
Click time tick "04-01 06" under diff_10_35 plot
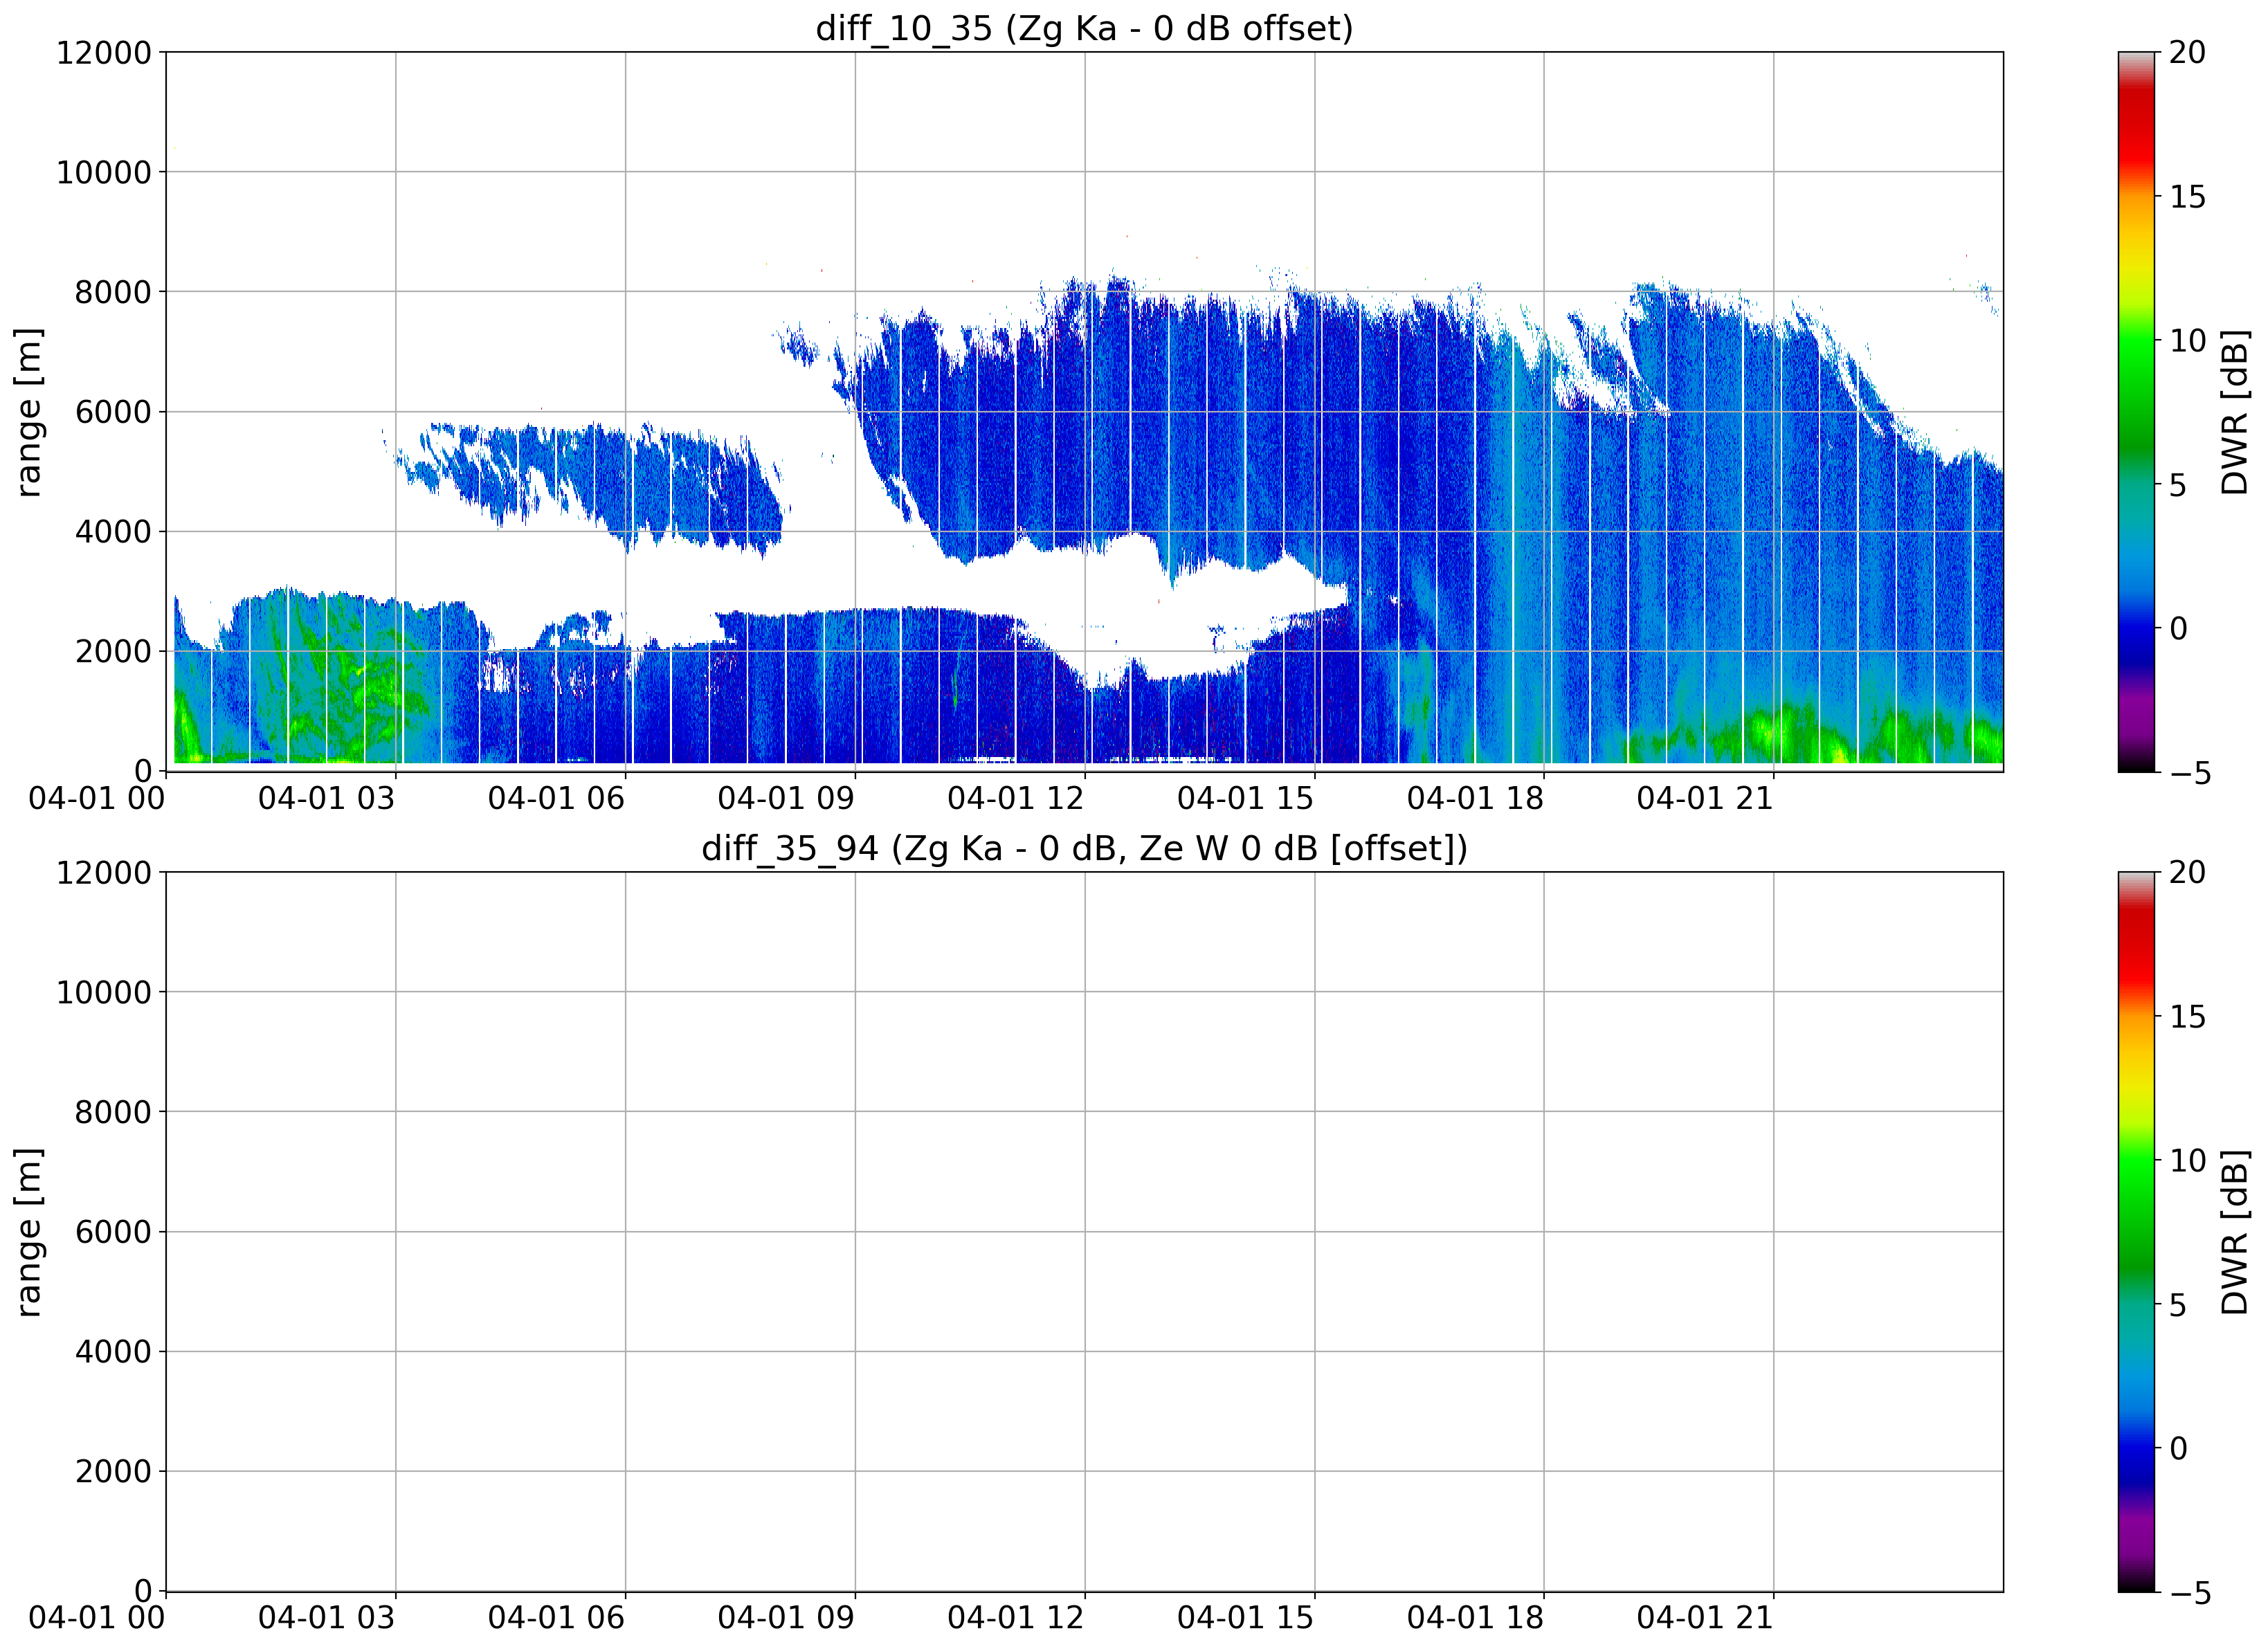(x=557, y=798)
